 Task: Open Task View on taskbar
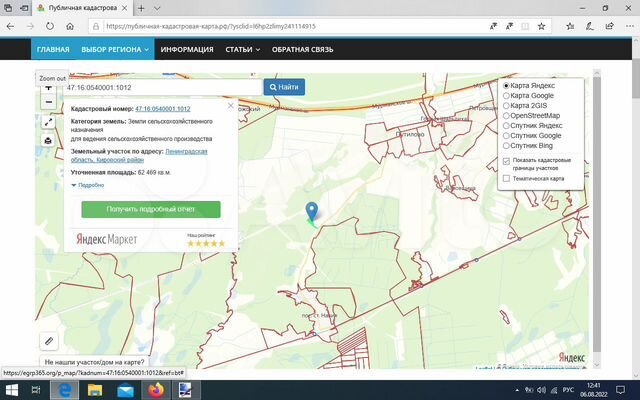tap(36, 390)
